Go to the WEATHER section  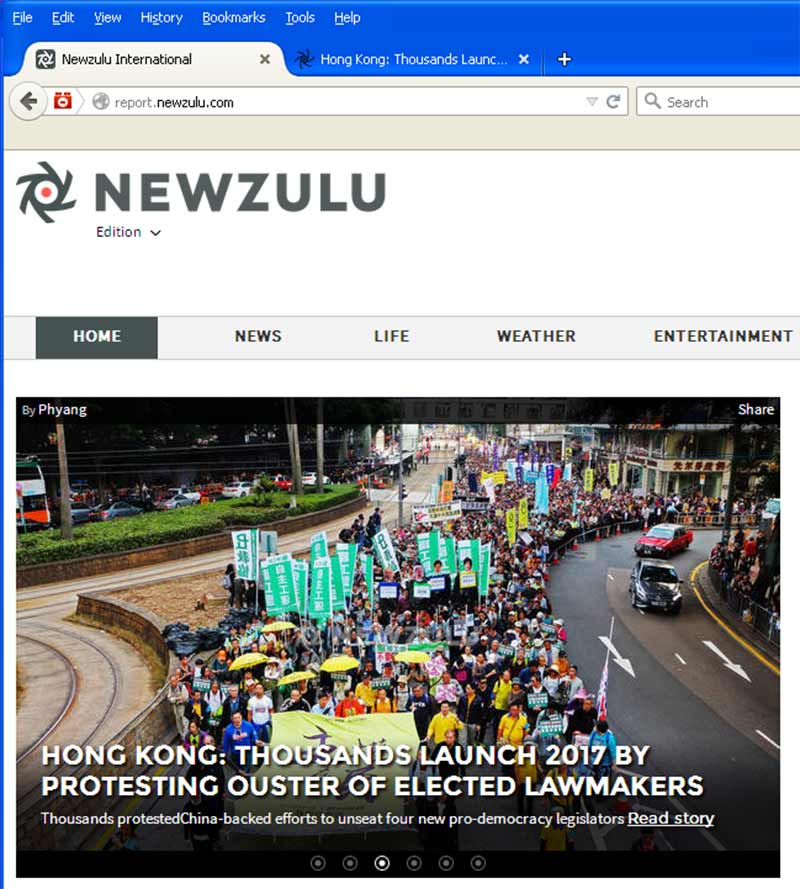pyautogui.click(x=536, y=336)
